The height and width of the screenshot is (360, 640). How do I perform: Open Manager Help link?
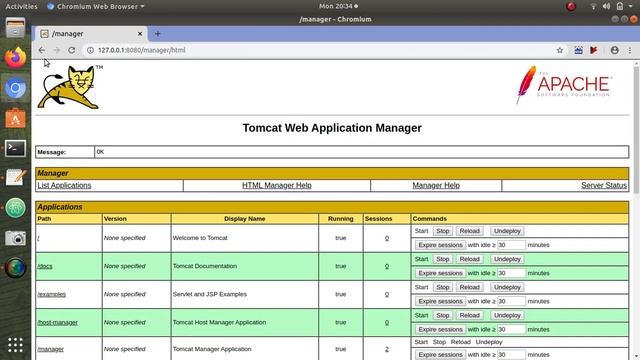[x=436, y=185]
